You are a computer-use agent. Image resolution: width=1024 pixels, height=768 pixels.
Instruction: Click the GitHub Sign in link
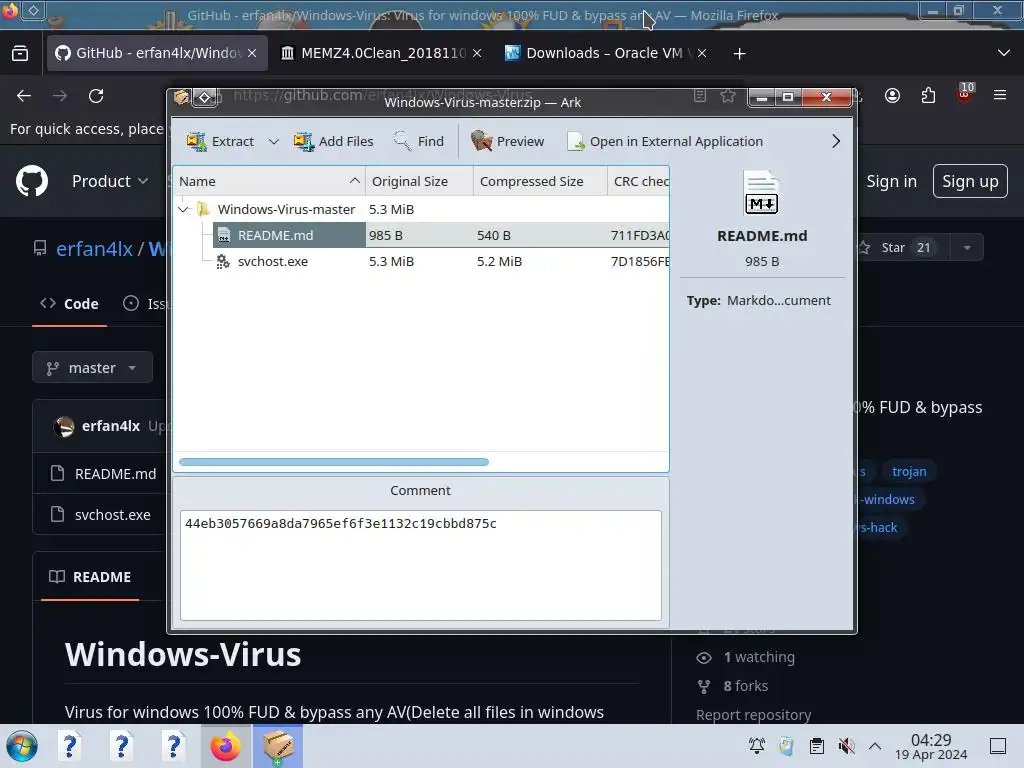(x=891, y=181)
